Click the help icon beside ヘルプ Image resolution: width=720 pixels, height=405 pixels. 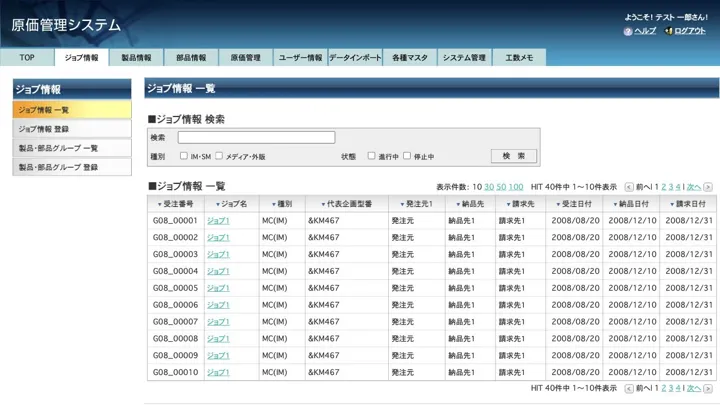628,31
